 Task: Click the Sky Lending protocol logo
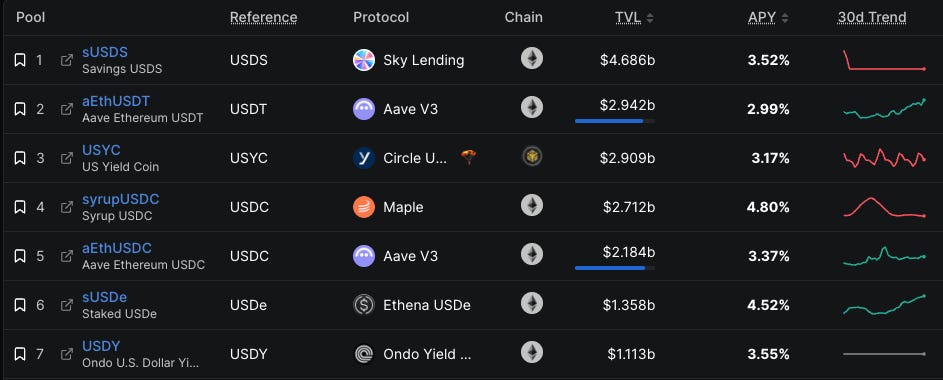[364, 60]
